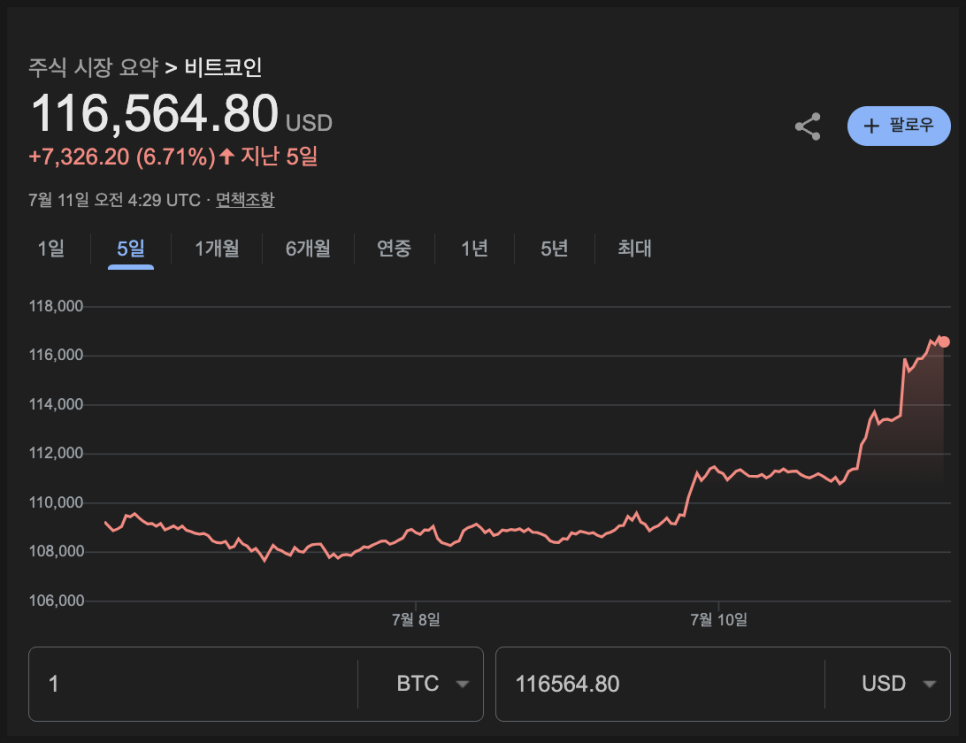
Task: Switch to the 5년 range tab
Action: [554, 248]
